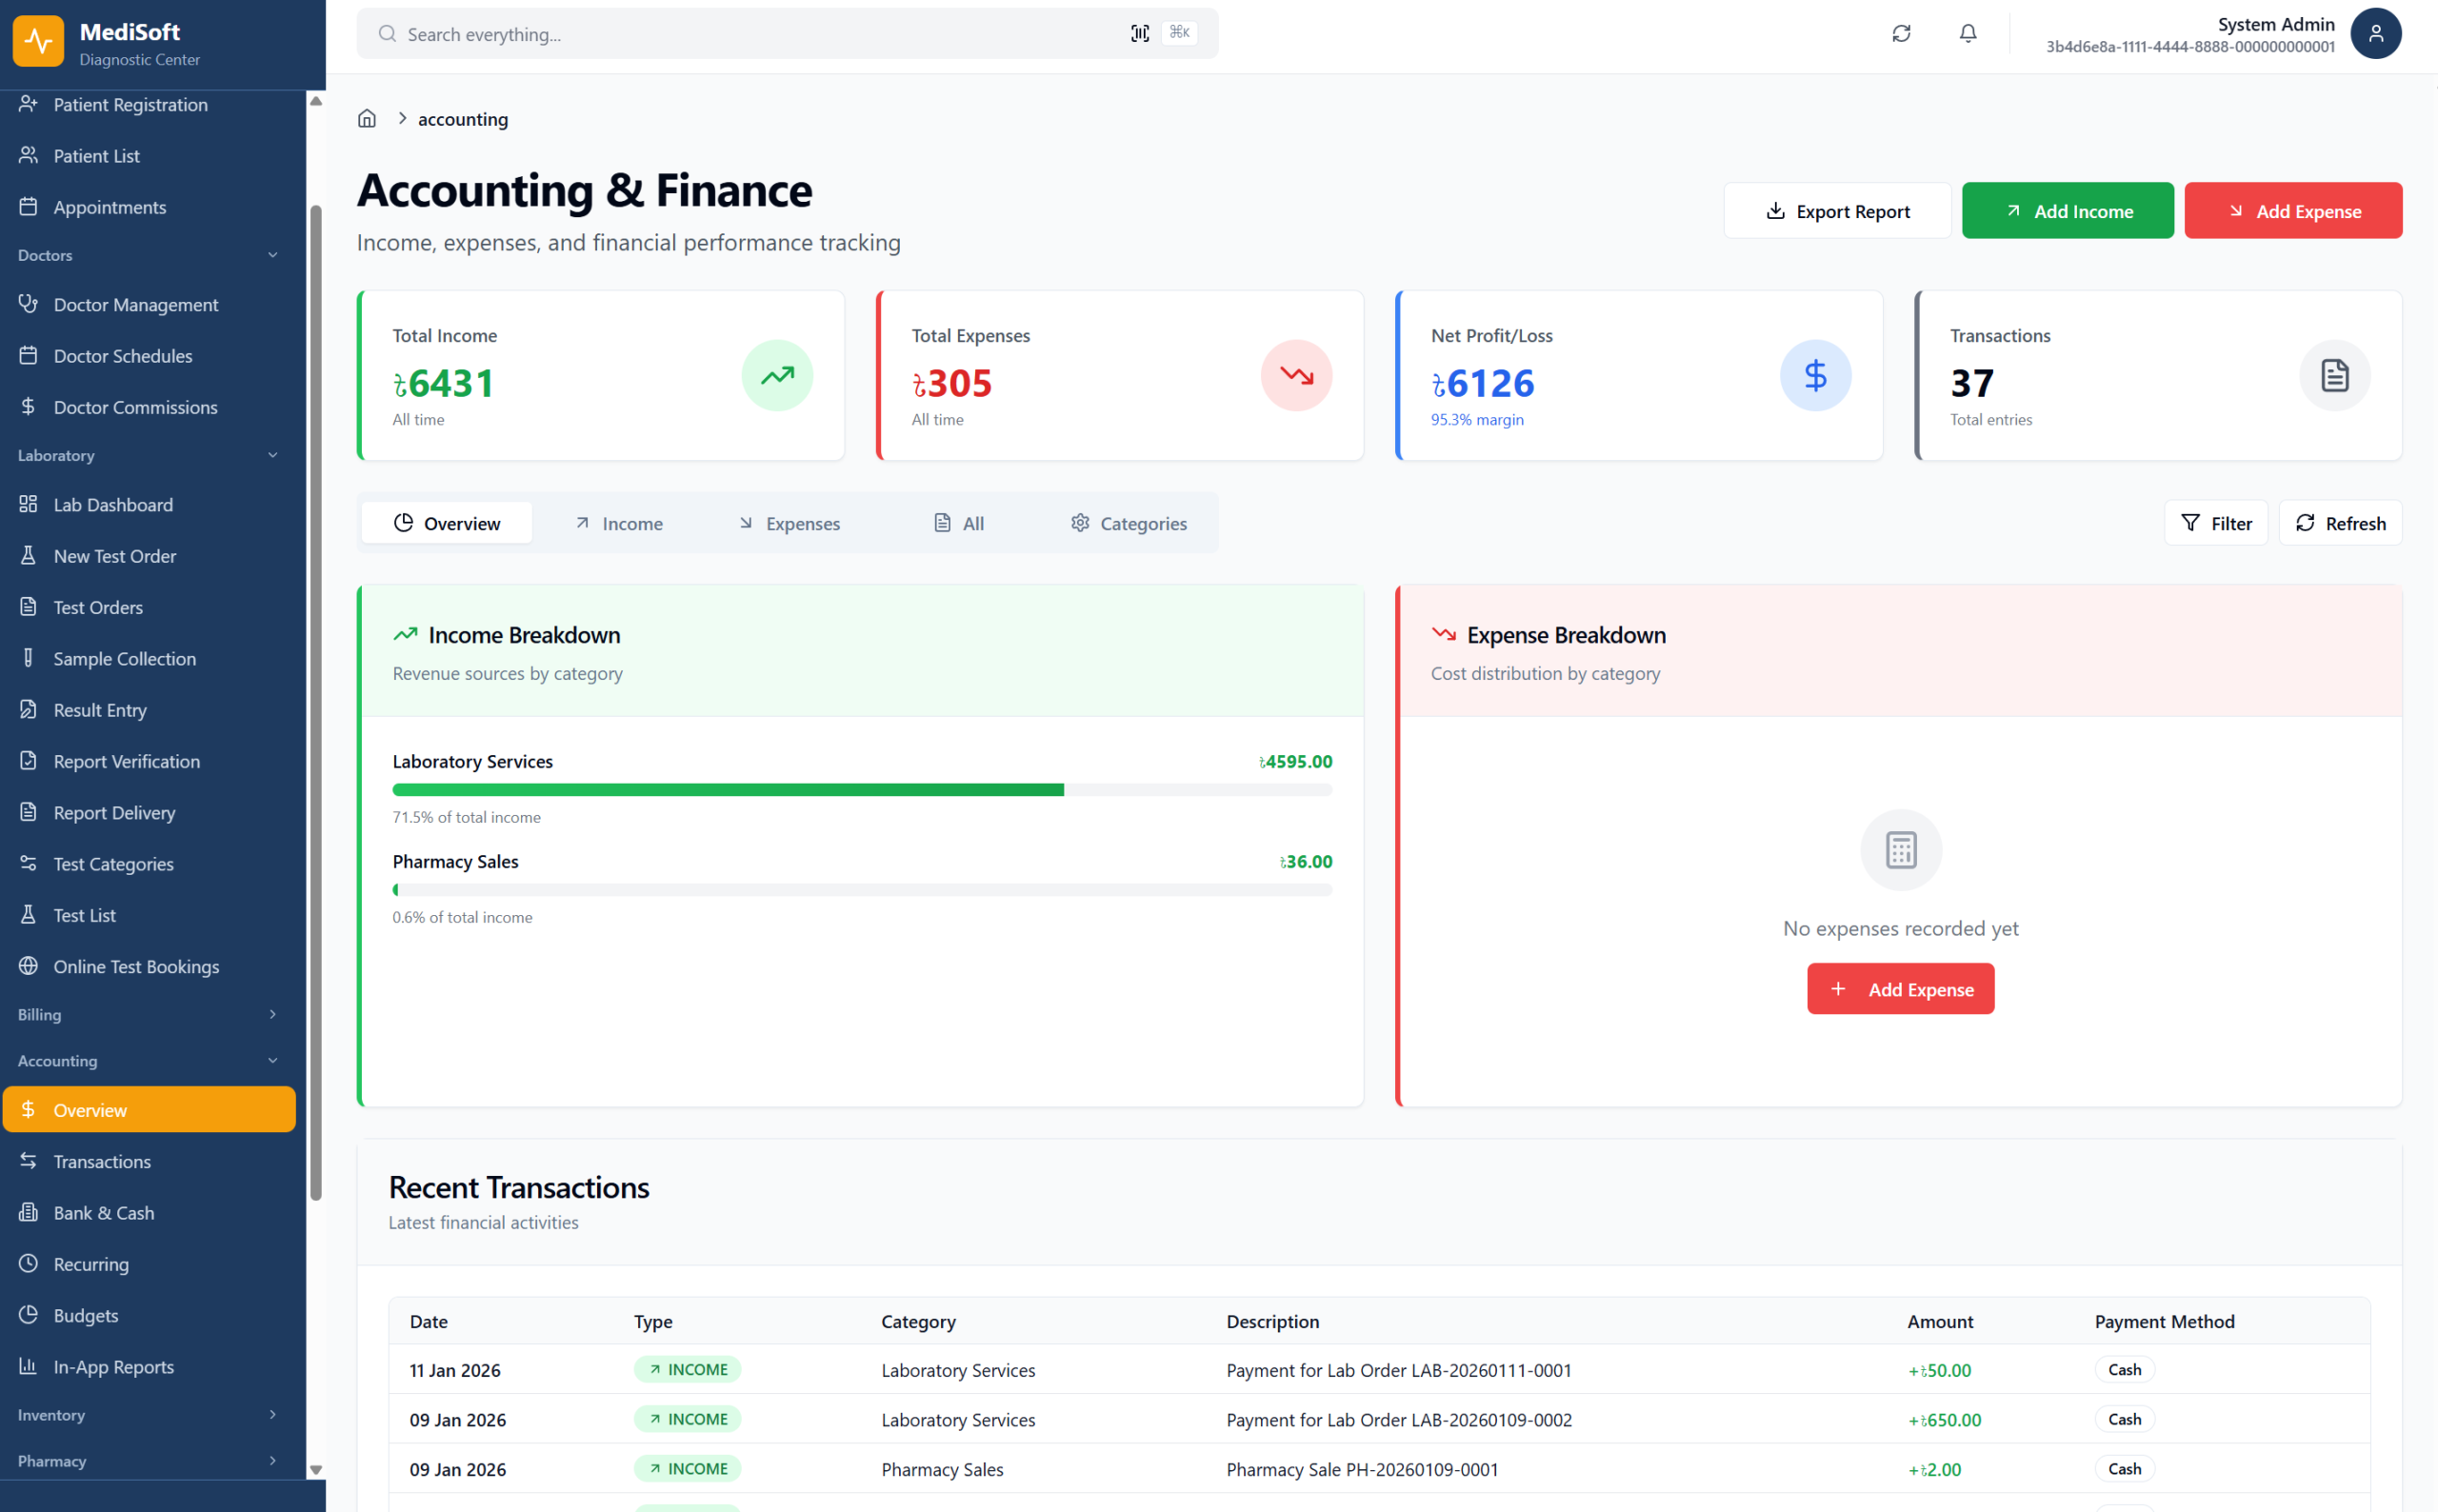Click the Net Profit dollar icon
The width and height of the screenshot is (2438, 1512).
point(1815,376)
